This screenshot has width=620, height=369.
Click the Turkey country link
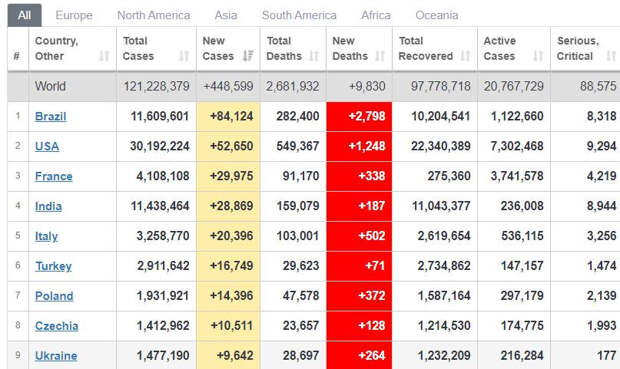click(53, 266)
